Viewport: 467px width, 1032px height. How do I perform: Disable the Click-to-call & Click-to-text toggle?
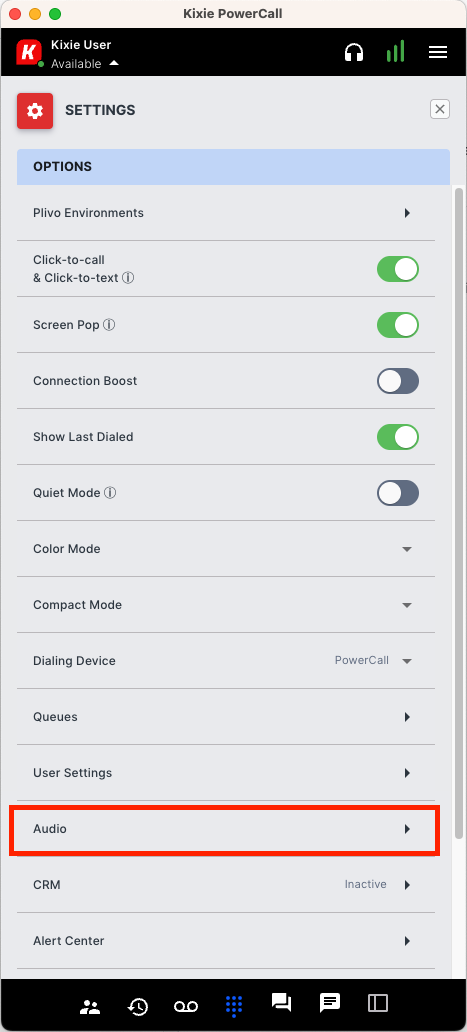pos(398,269)
